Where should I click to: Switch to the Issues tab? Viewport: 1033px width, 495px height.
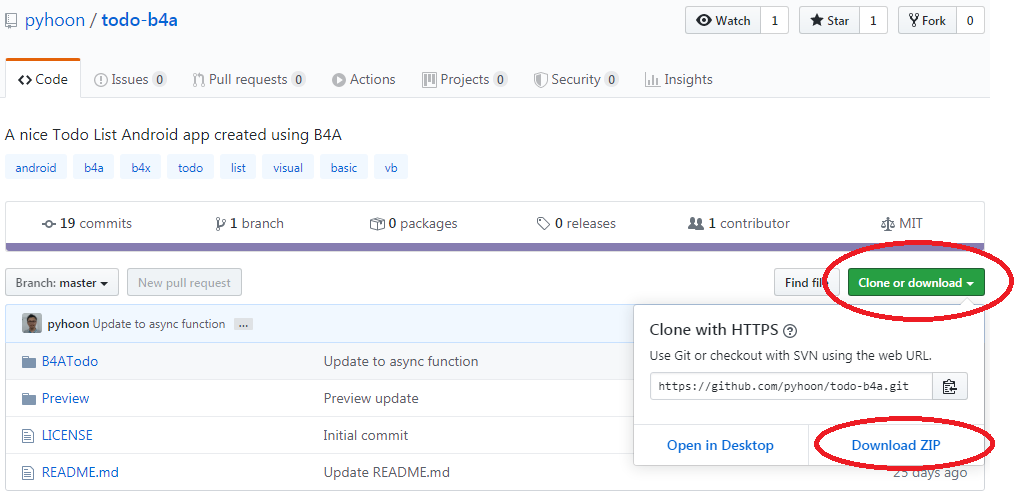click(x=129, y=79)
